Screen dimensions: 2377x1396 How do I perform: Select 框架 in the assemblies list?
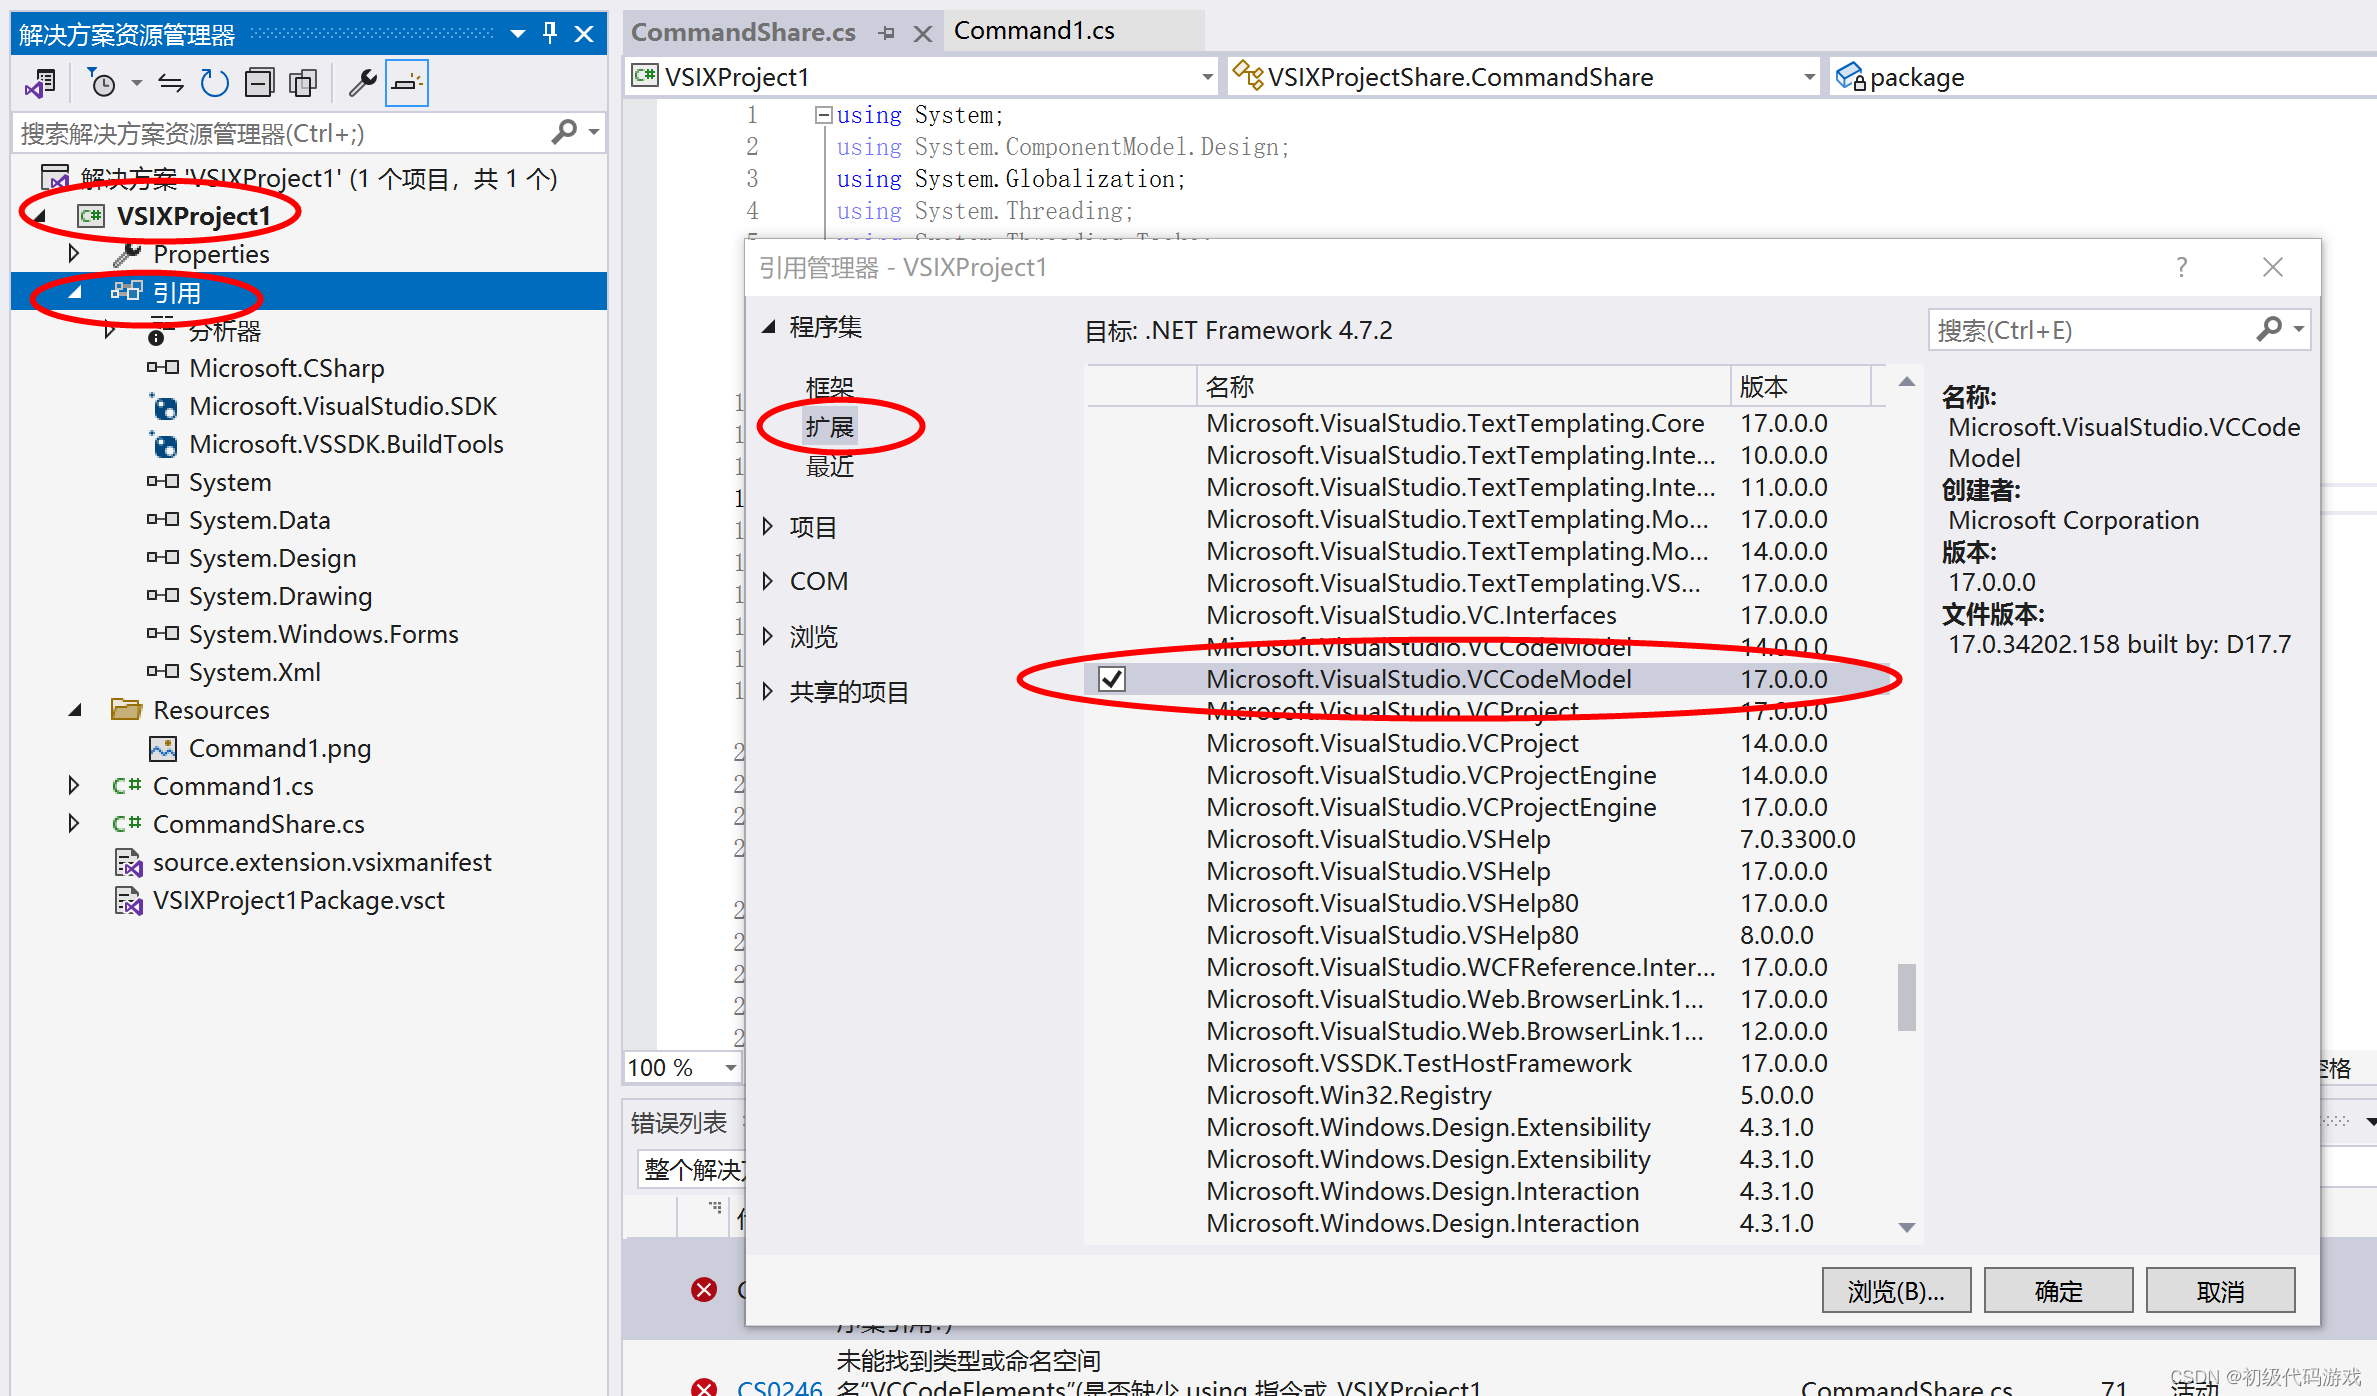[x=829, y=387]
